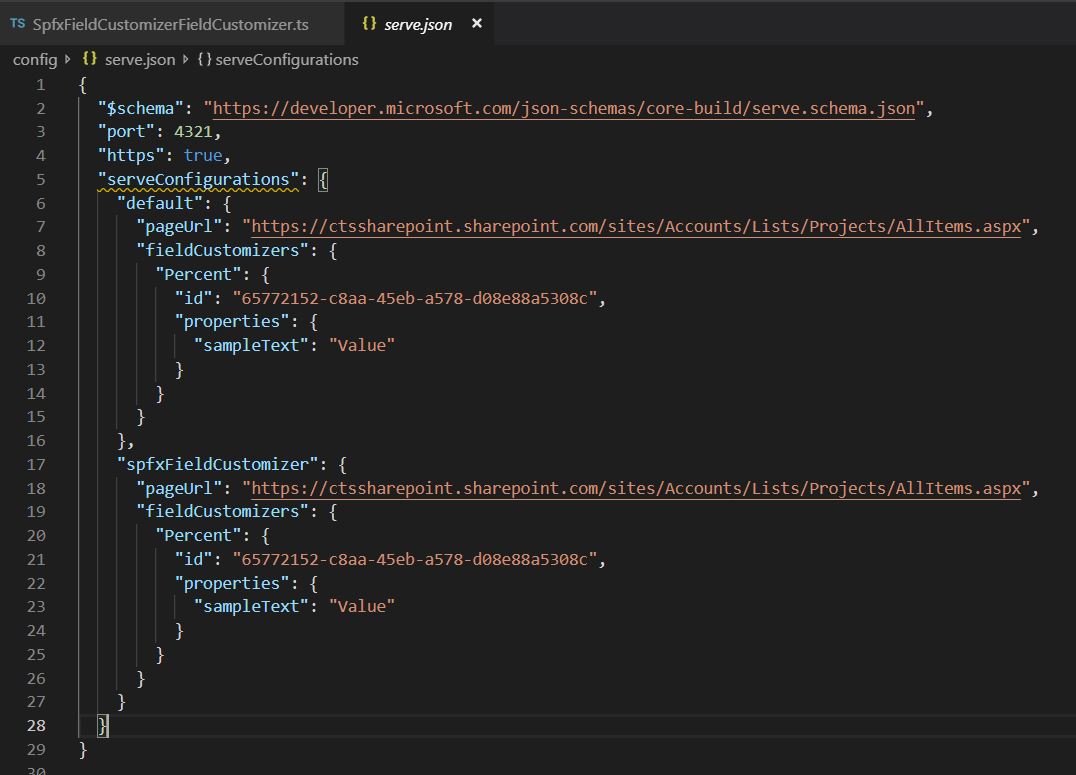Screen dimensions: 1076x775
Task: Click the "Percent" key on line 20
Action: tap(198, 535)
